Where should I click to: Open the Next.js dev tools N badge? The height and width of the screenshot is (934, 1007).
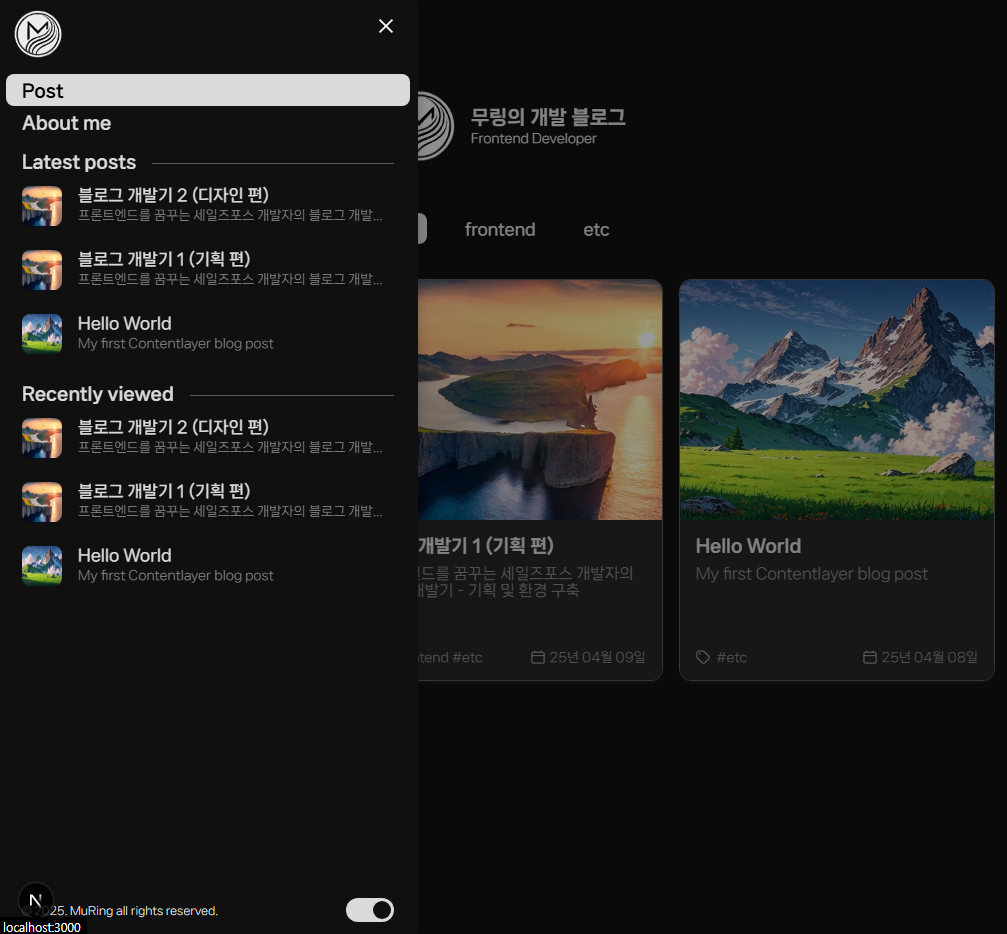35,899
